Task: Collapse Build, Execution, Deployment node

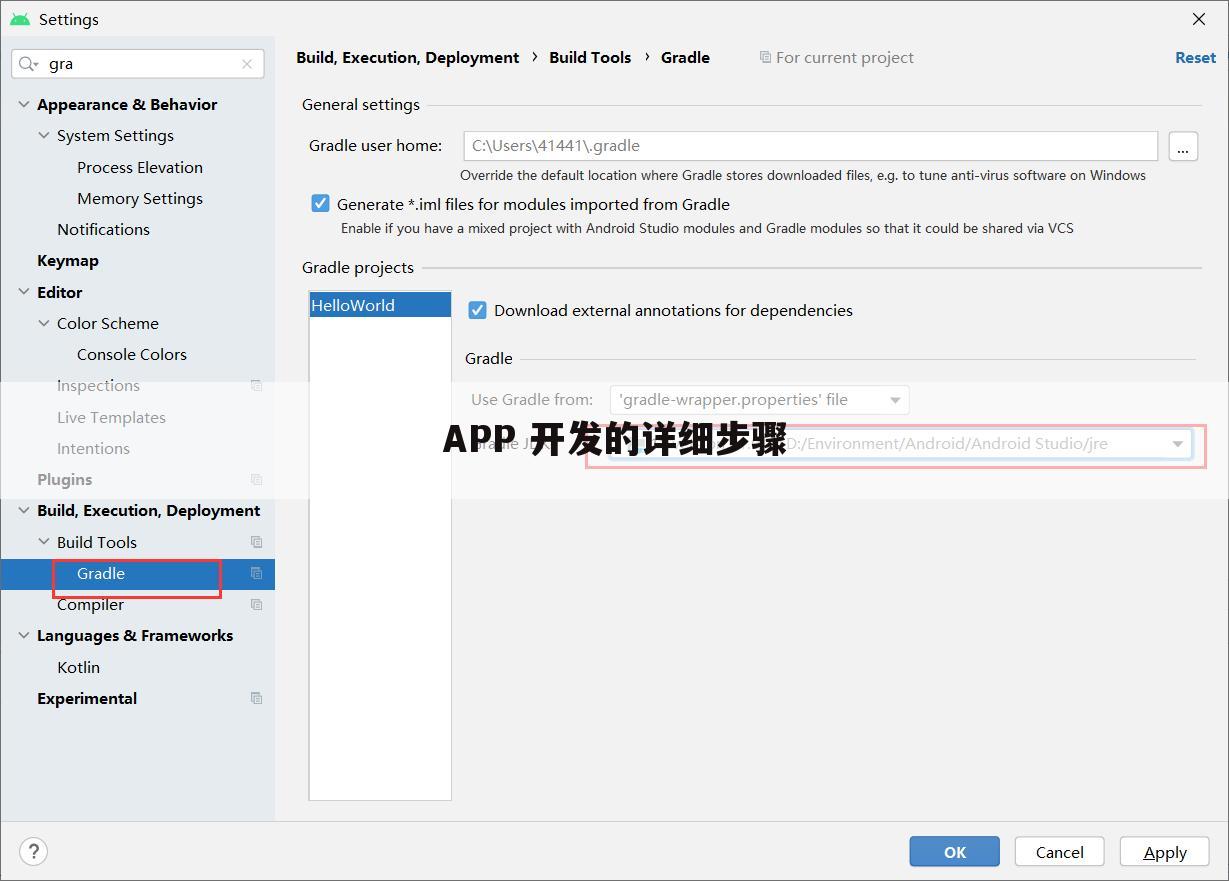Action: pos(24,511)
